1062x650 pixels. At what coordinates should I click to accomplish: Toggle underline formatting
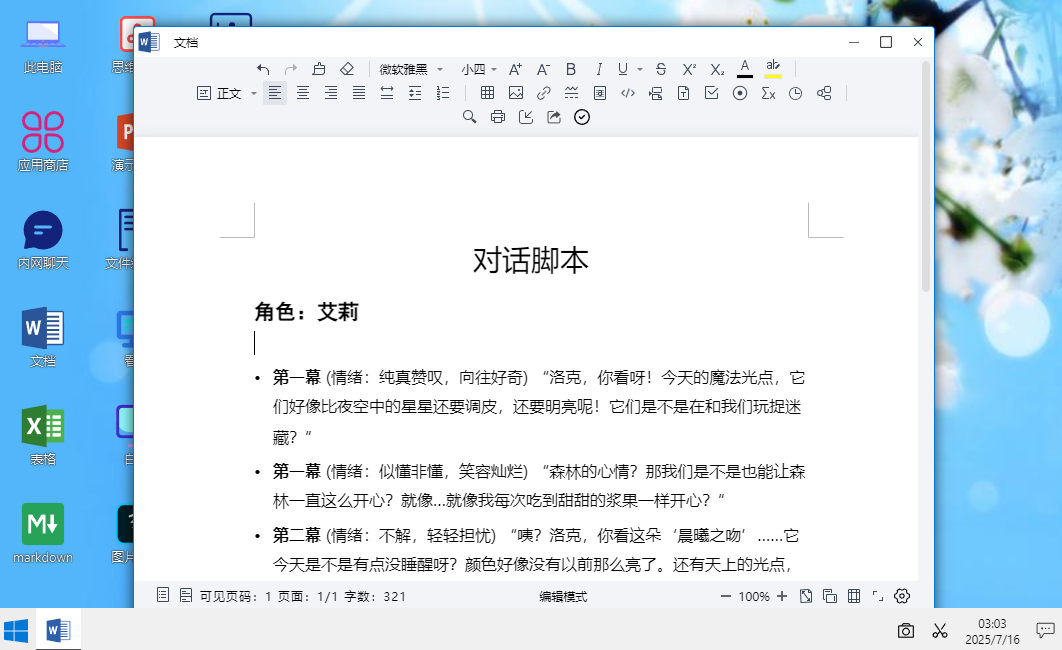click(x=623, y=69)
